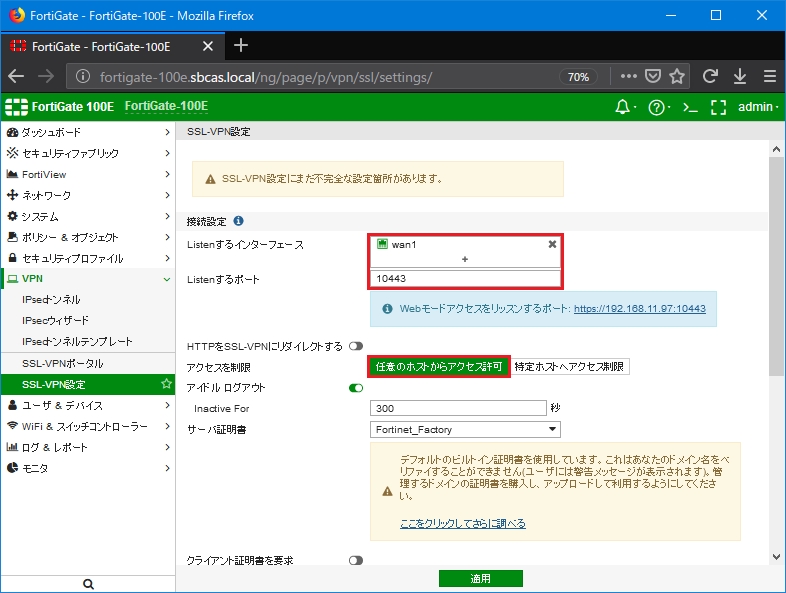Click the sidebar search magnifier

(88, 584)
